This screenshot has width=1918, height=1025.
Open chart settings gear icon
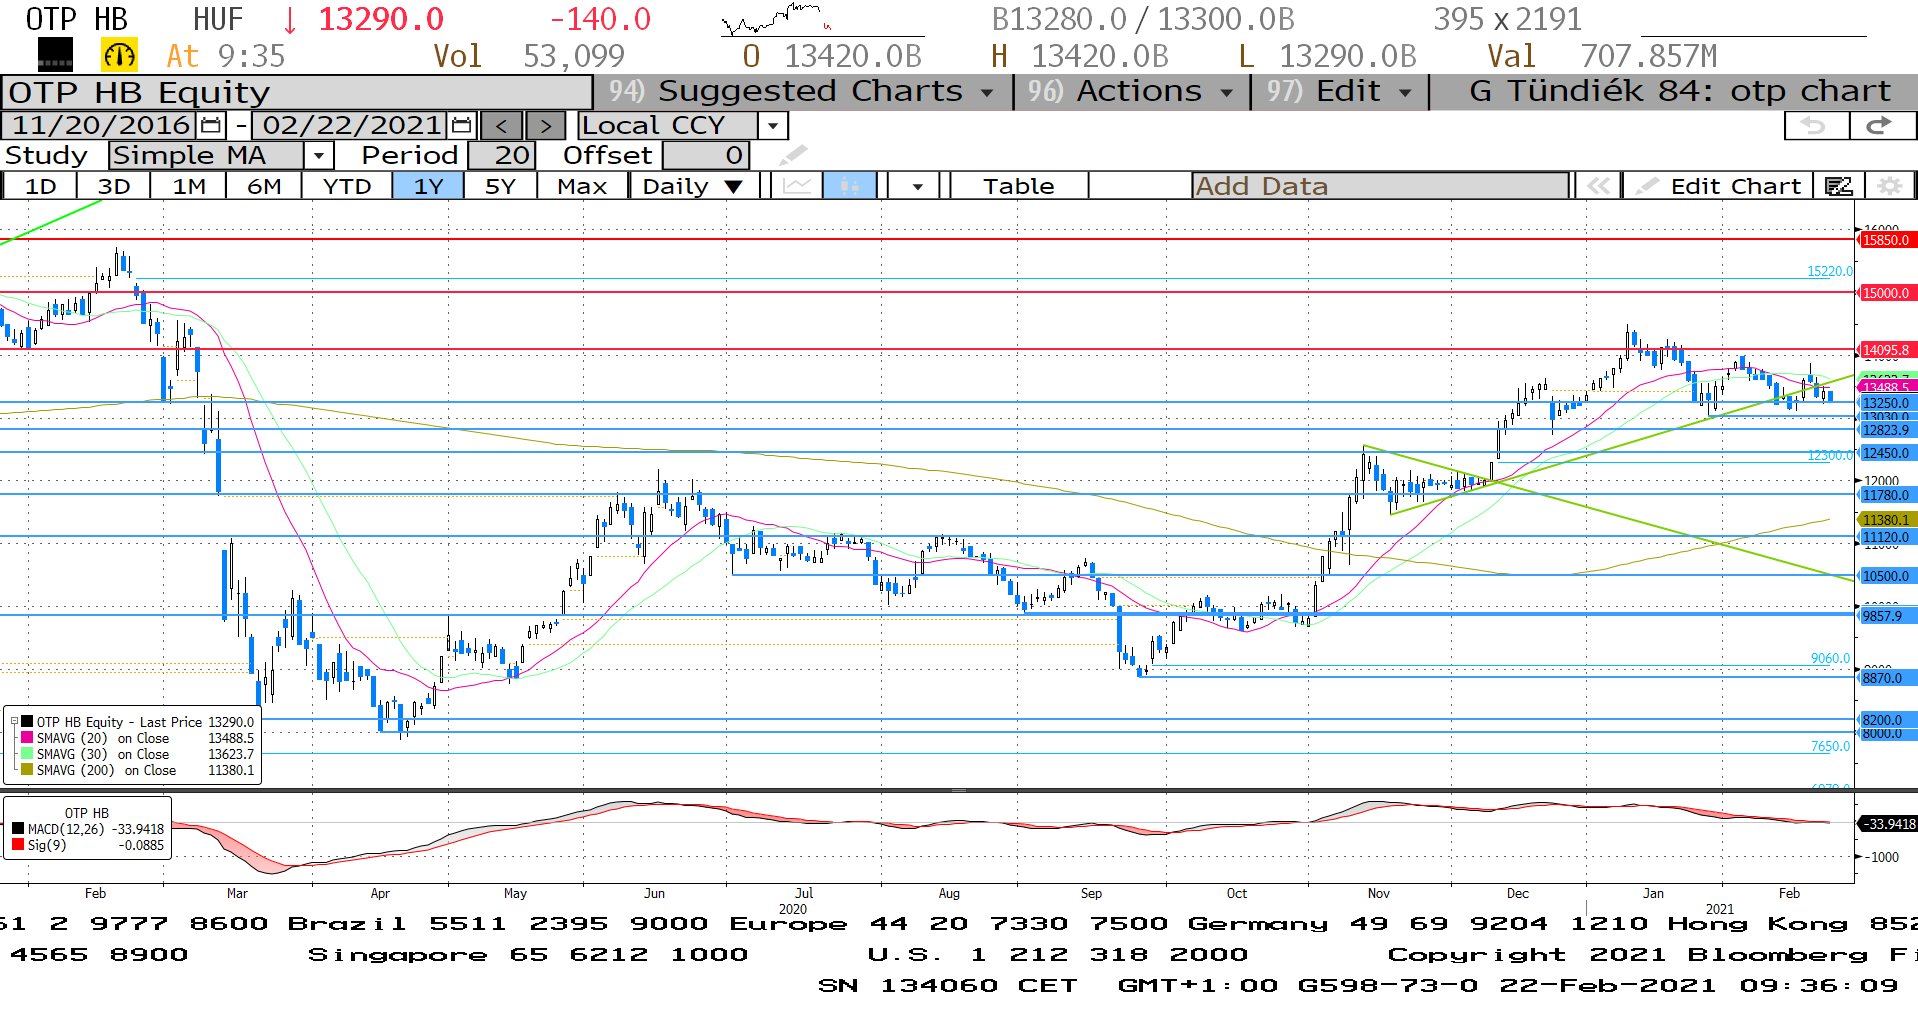pyautogui.click(x=1889, y=186)
